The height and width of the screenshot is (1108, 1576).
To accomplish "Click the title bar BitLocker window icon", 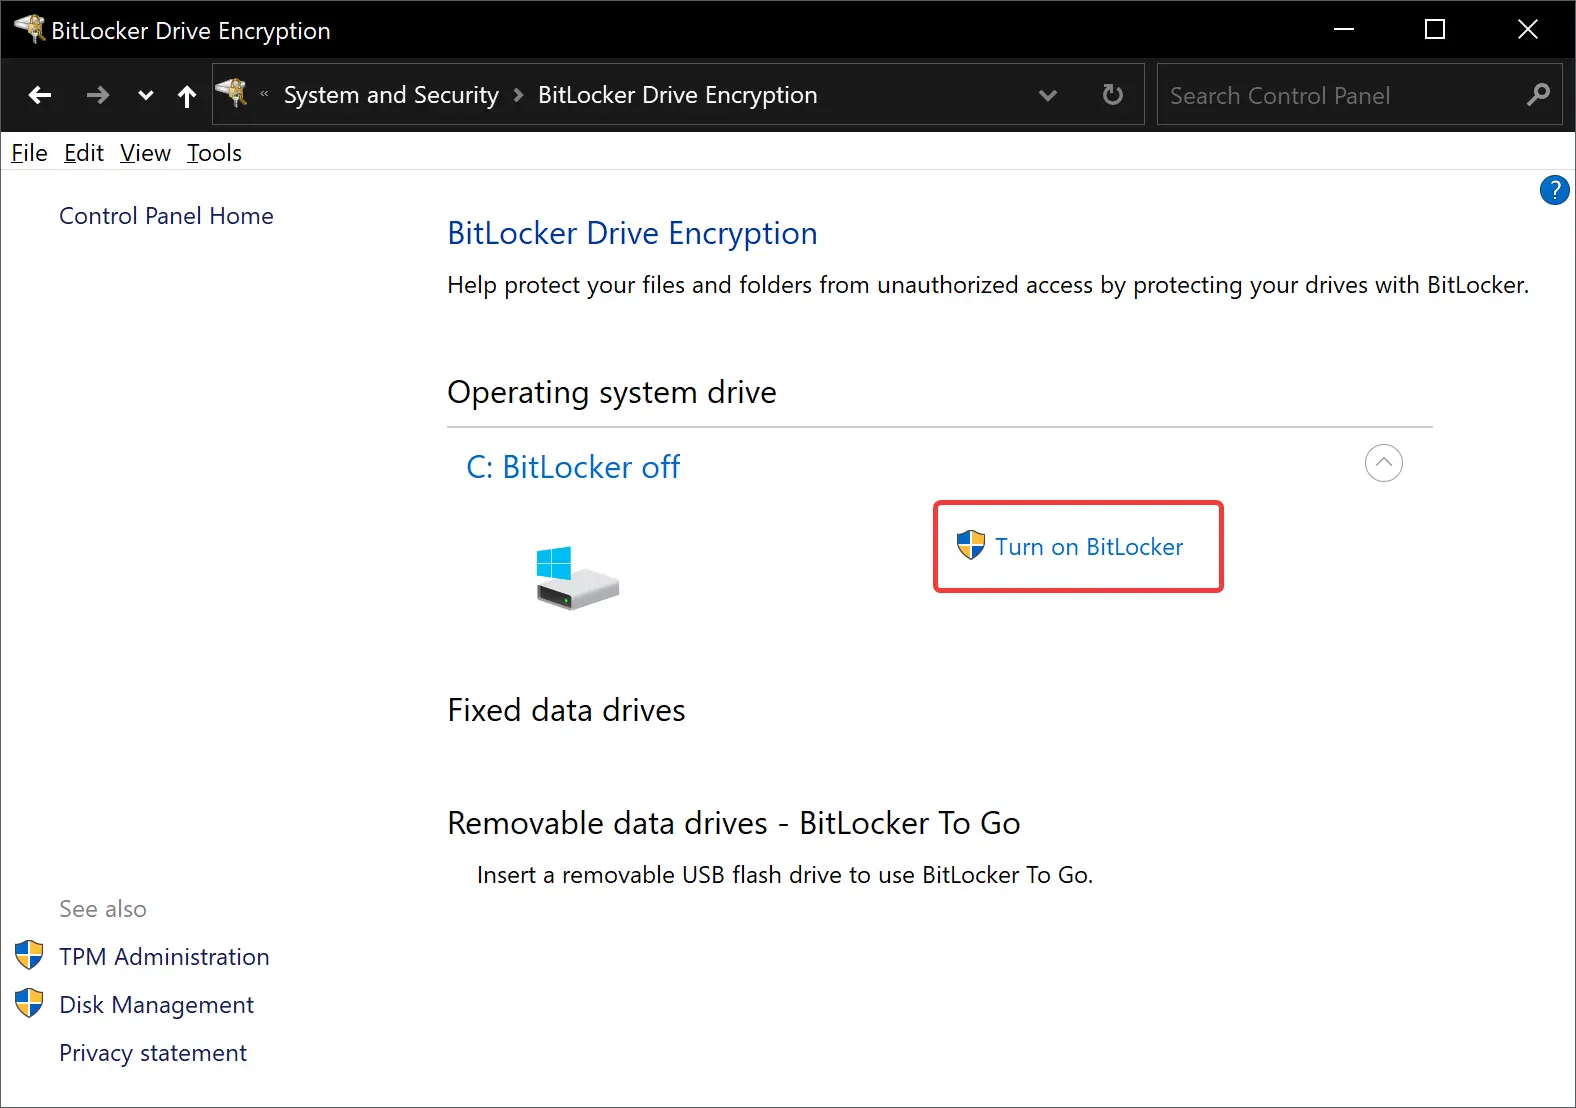I will pyautogui.click(x=30, y=29).
